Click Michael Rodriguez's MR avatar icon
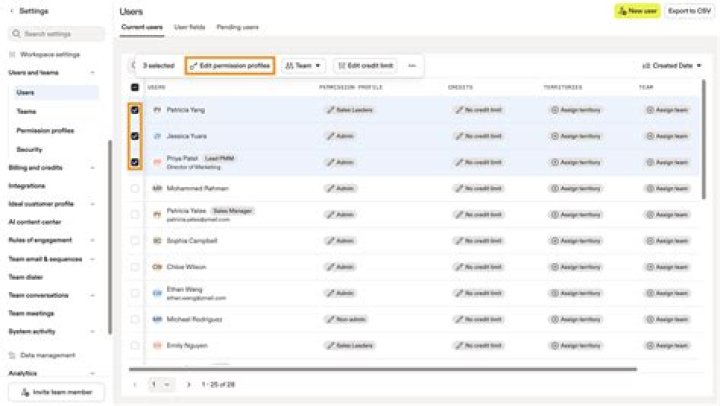Image resolution: width=720 pixels, height=406 pixels. [157, 319]
